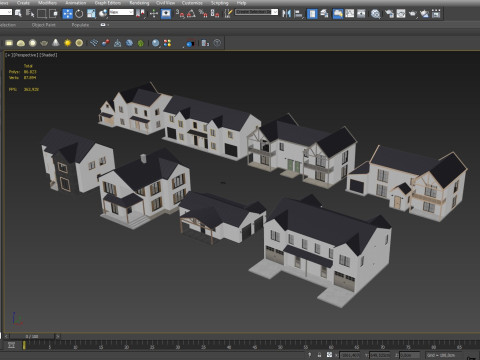Open the Perspective viewport label menu
480x360 pixels.
25,55
